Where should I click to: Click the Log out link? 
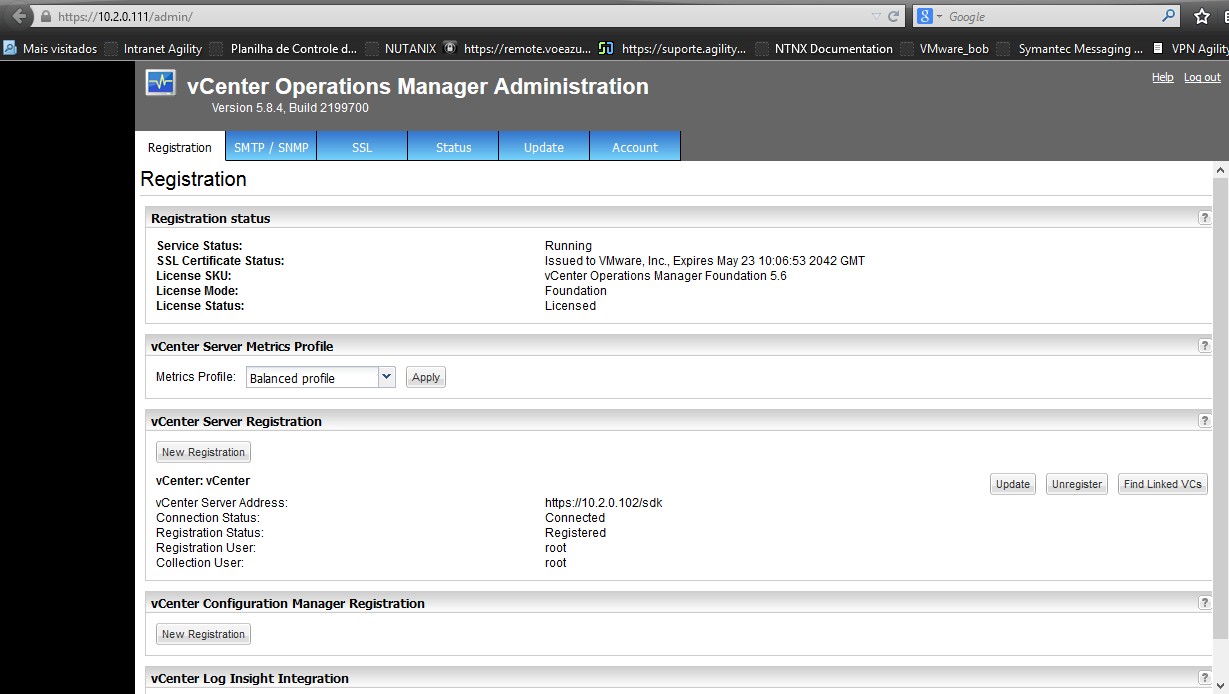(x=1202, y=77)
